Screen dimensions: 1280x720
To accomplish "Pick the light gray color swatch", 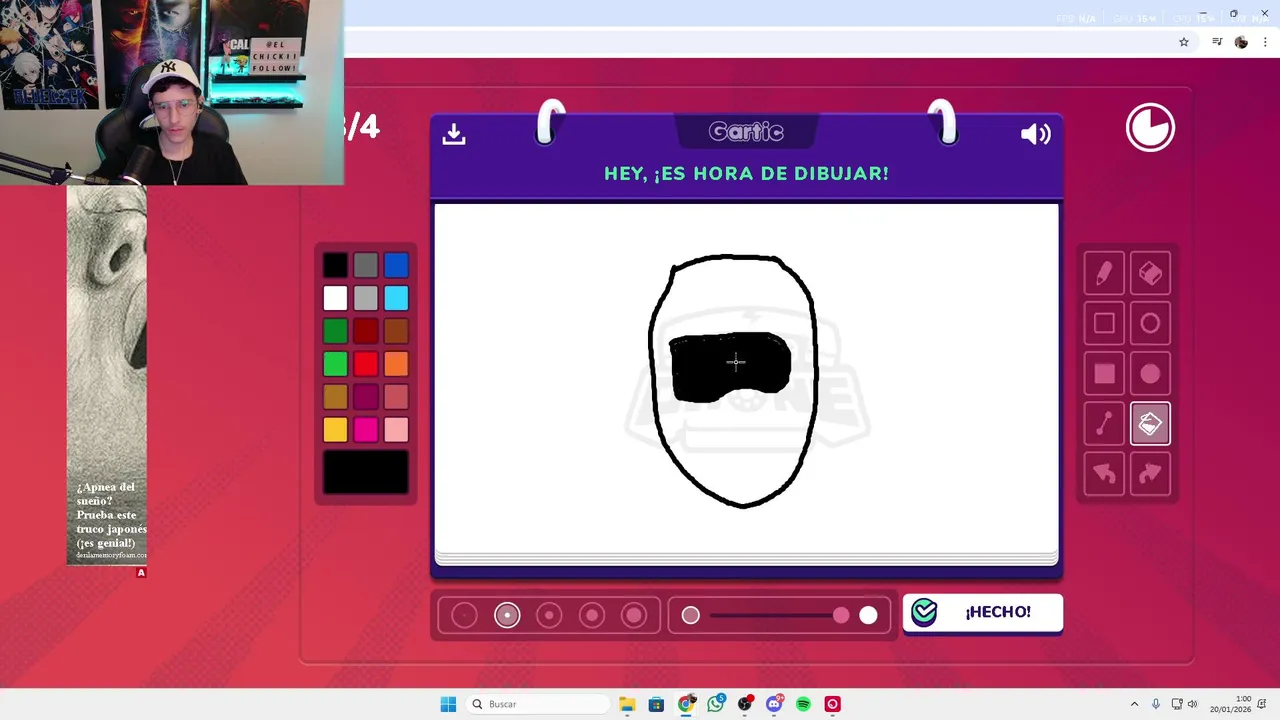I will point(366,298).
